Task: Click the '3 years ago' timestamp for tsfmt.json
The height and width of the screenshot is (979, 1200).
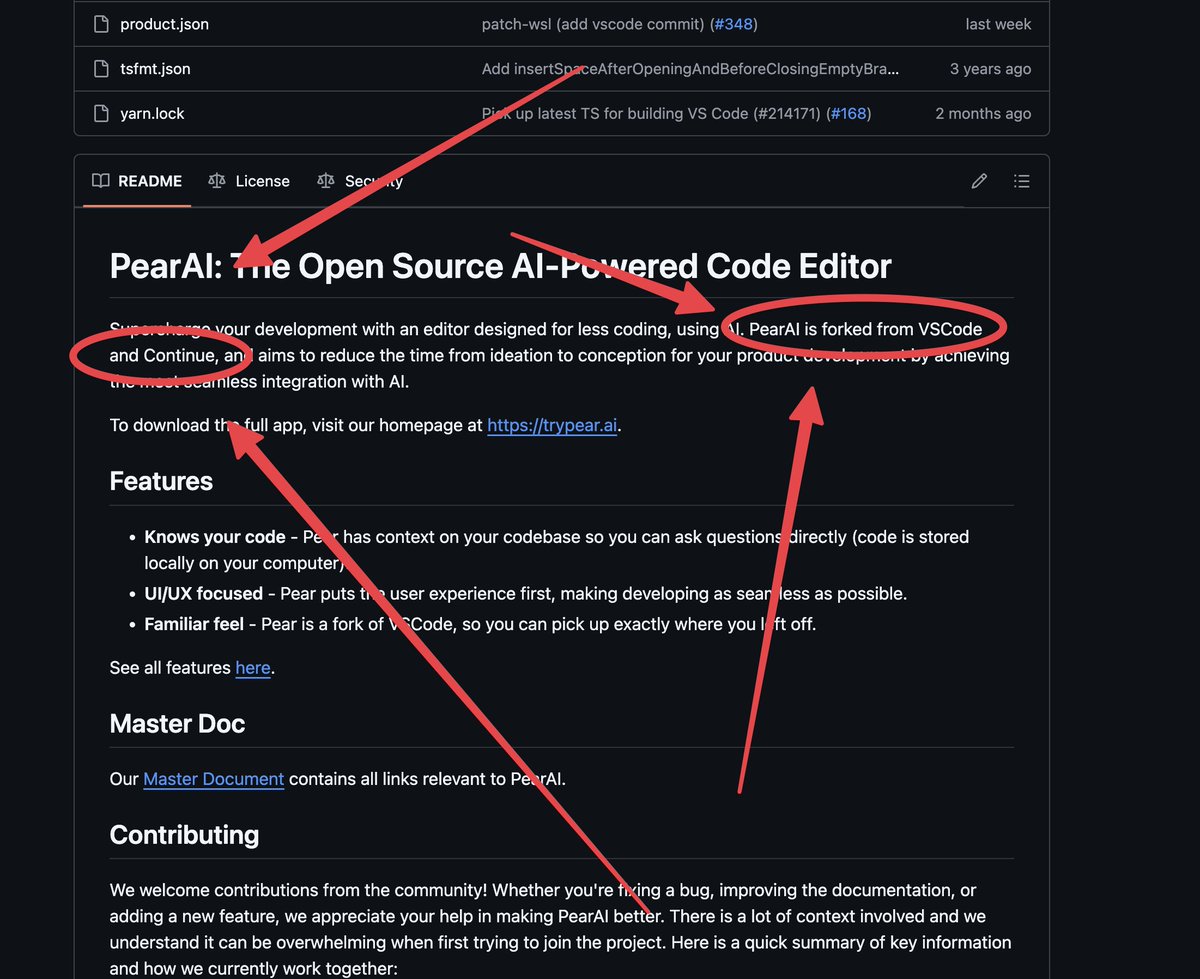Action: click(x=990, y=69)
